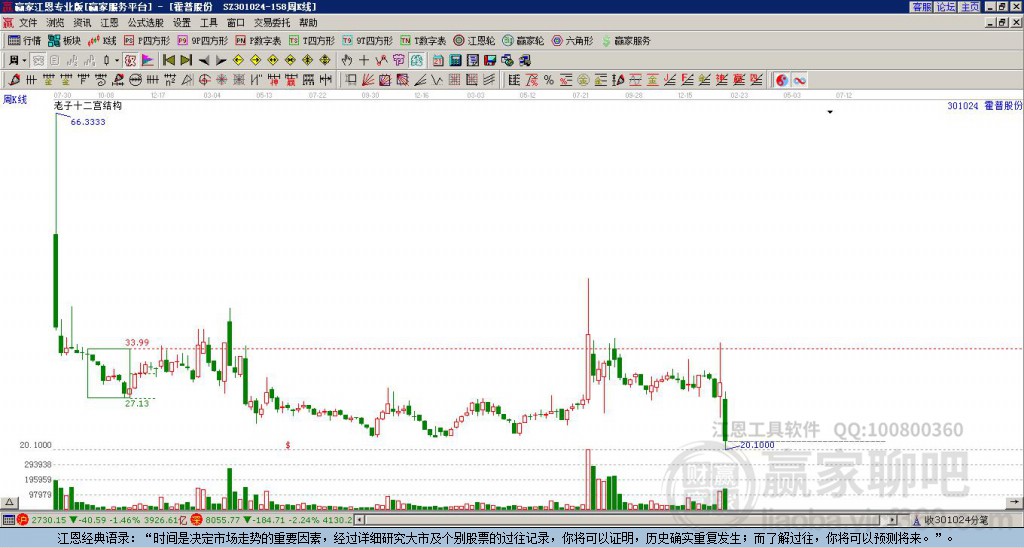
Task: Open the T数字表 time number table
Action: (423, 40)
